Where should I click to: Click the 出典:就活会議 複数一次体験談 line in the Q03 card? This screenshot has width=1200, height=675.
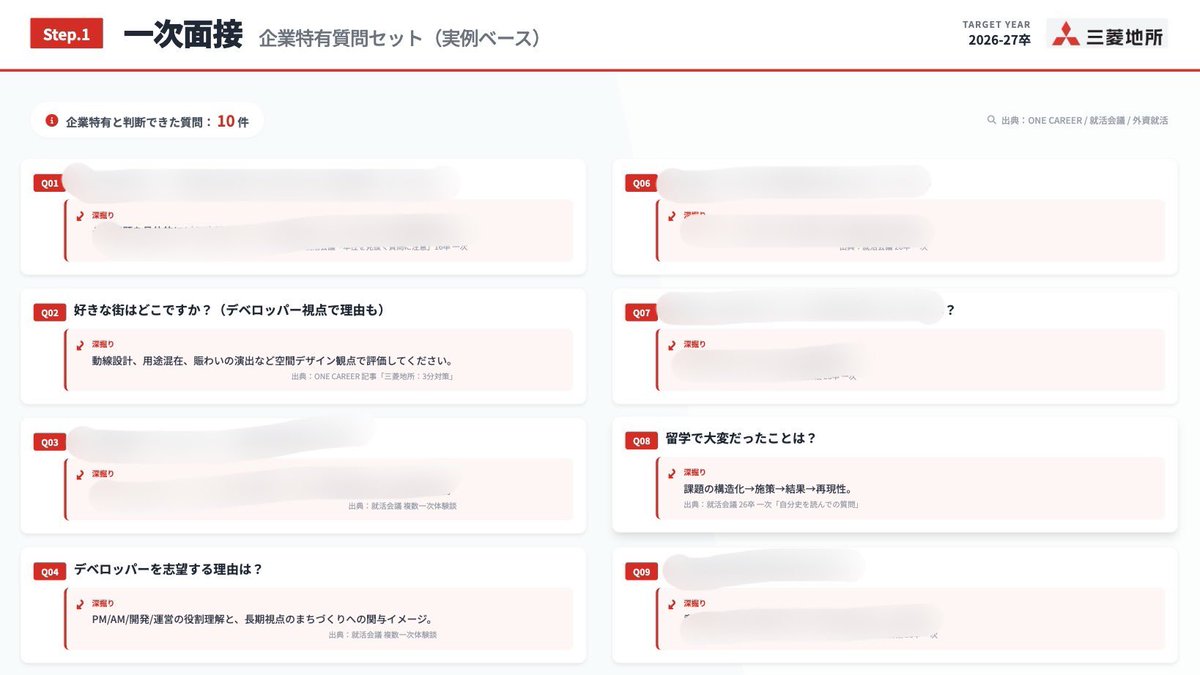[401, 506]
